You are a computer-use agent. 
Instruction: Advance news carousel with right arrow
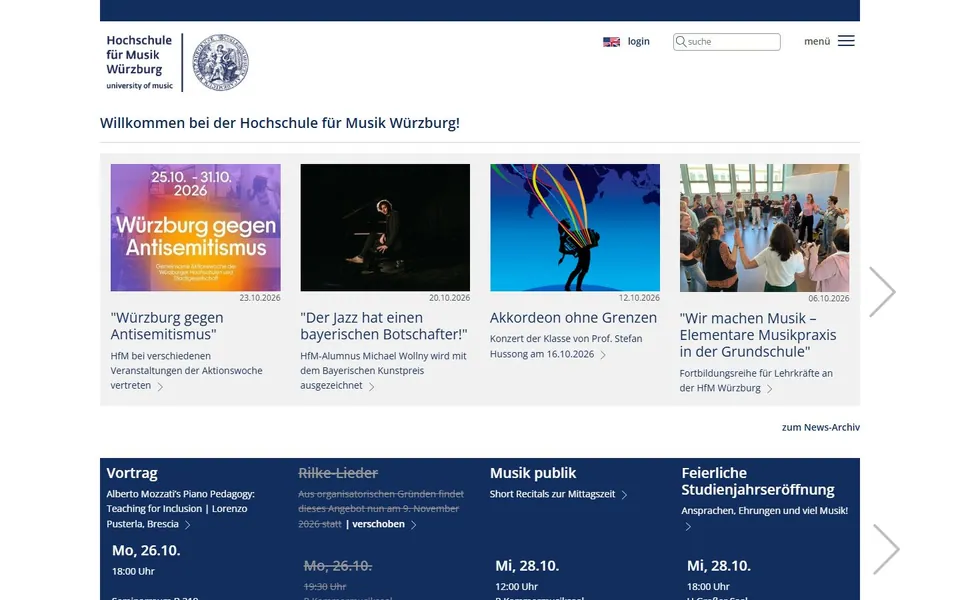tap(882, 292)
